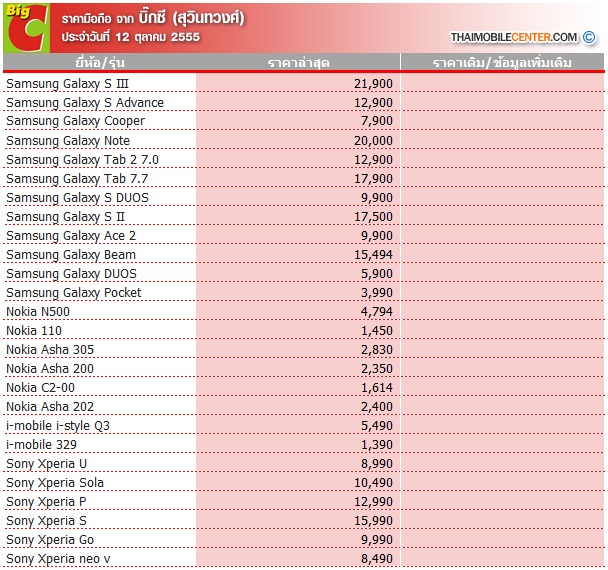Click the title text บิ๊กซี (สุวินทวงศ์)
Screen dimensions: 608x570
pyautogui.click(x=192, y=17)
